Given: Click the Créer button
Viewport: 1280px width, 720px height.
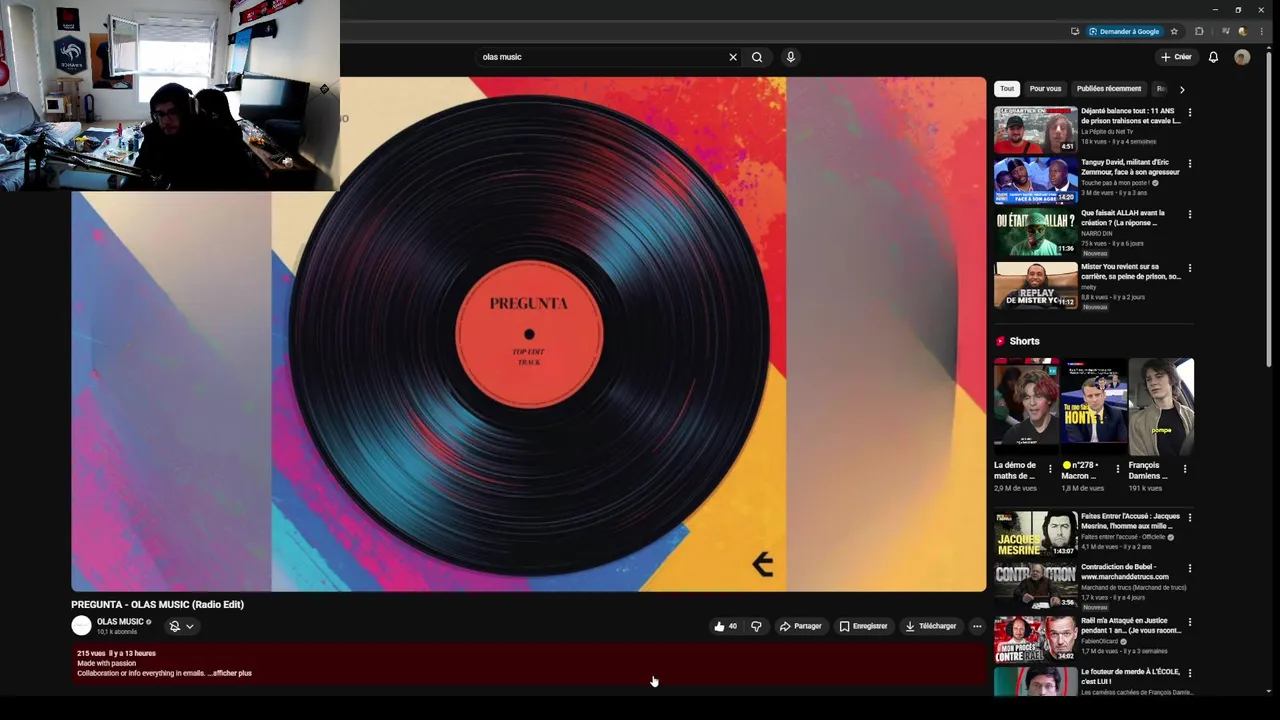Looking at the screenshot, I should click(x=1176, y=57).
